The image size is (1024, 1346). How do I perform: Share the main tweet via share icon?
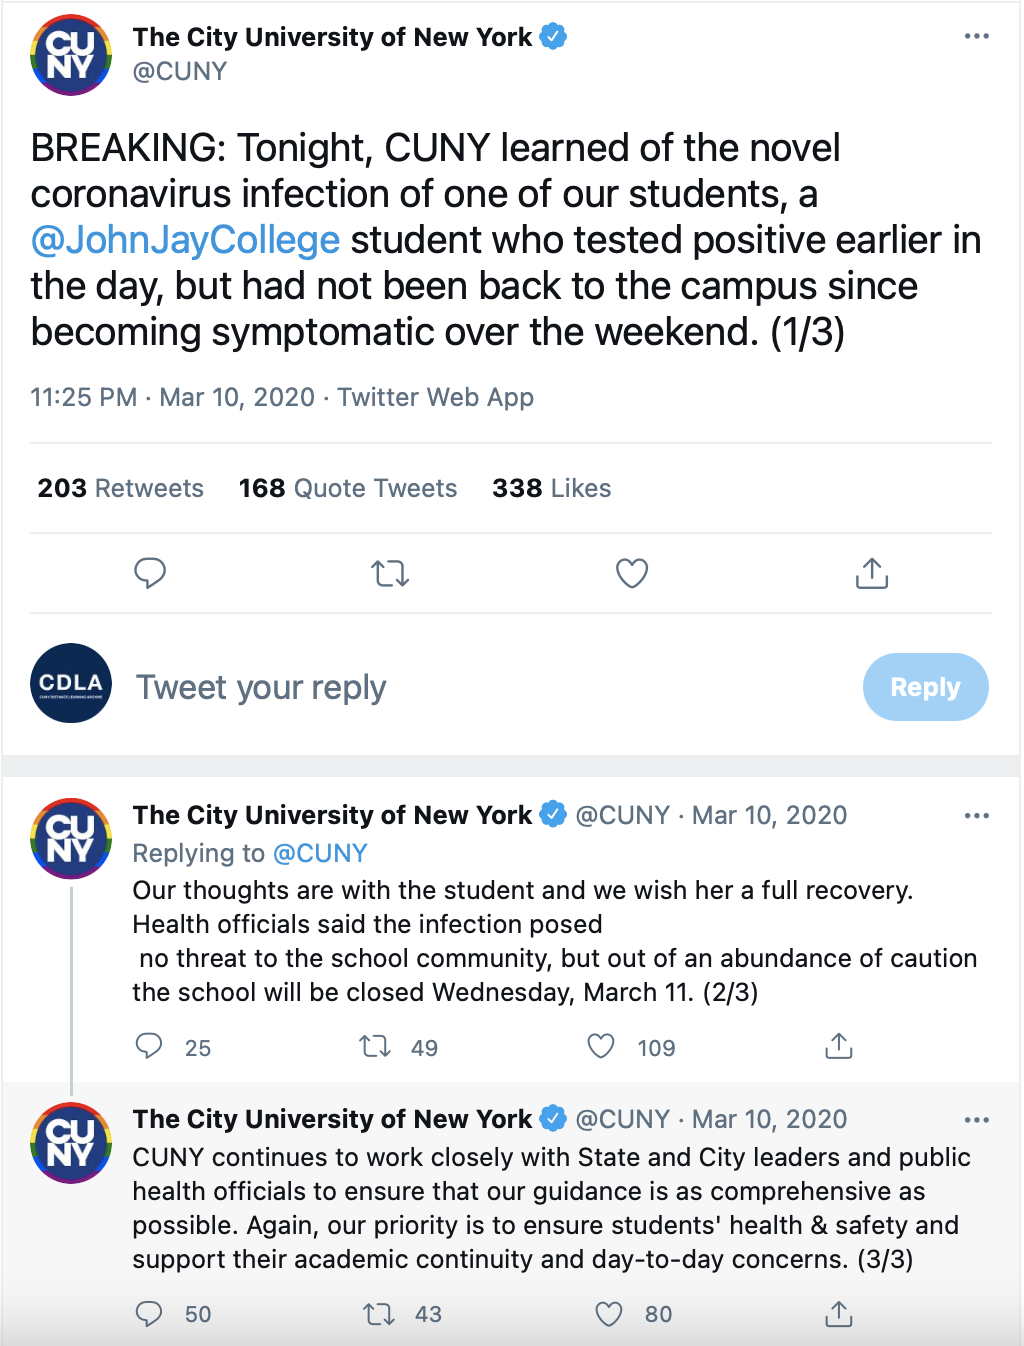(872, 573)
